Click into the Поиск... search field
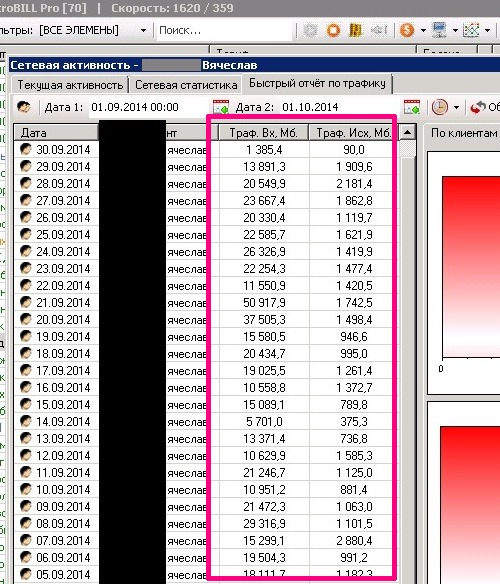500x584 pixels. tap(224, 30)
